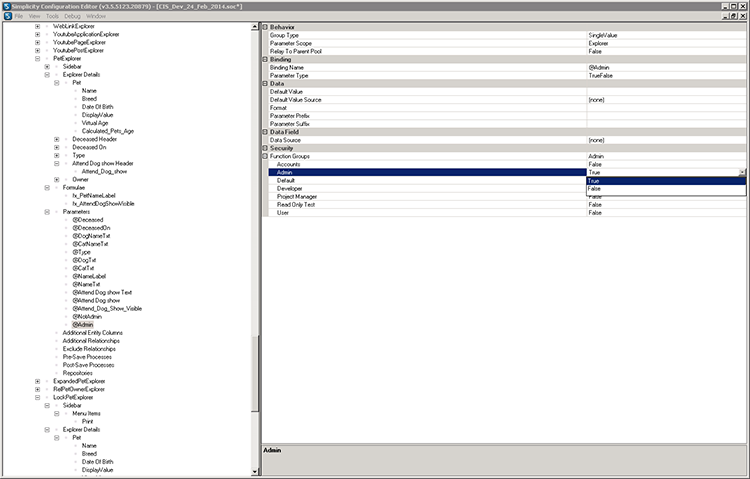Select the Attend_Dog_show tree item
Screen dimensions: 750x479
104,171
